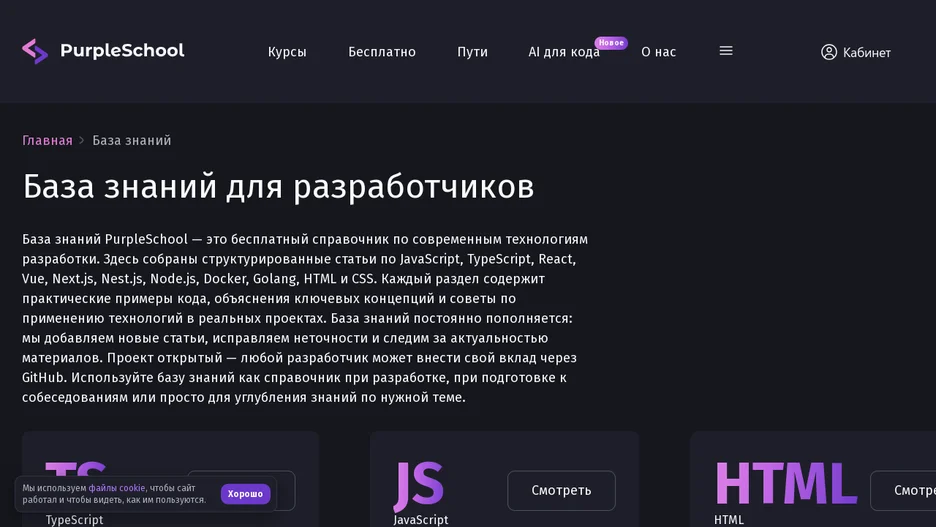Click the breadcrumb chevron separator
This screenshot has width=936, height=527.
(82, 140)
